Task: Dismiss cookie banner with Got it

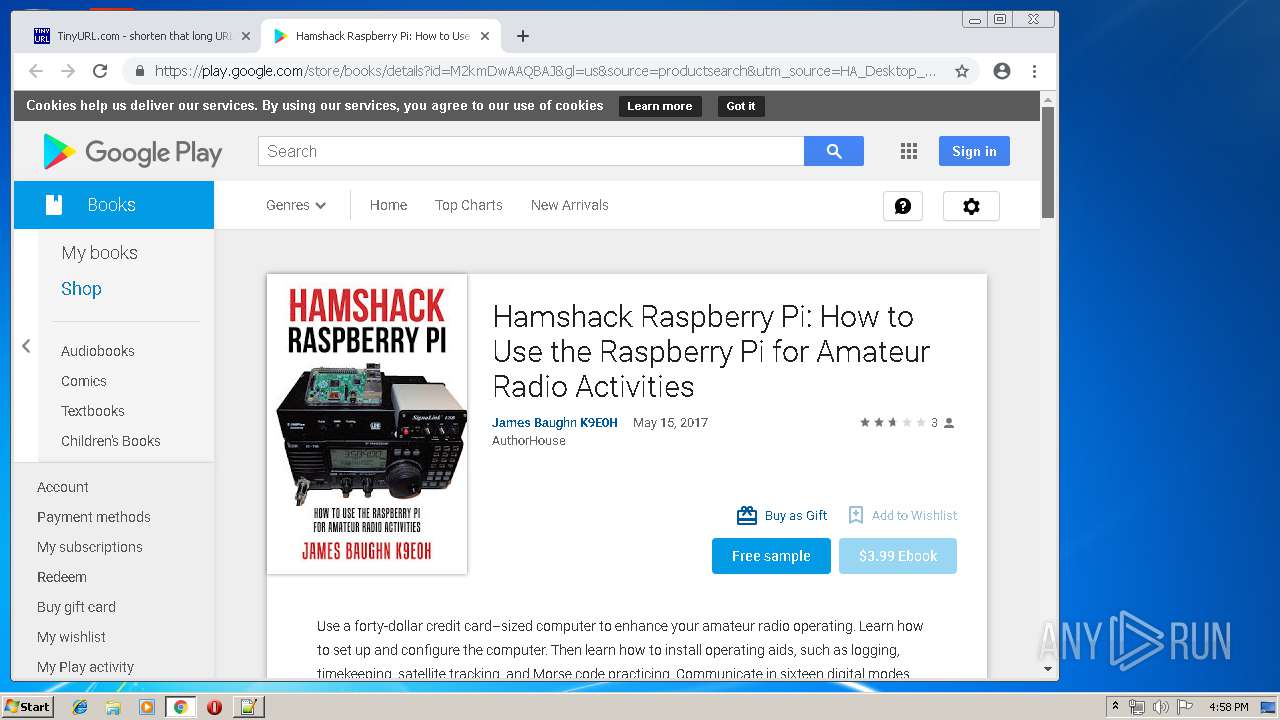Action: 741,106
